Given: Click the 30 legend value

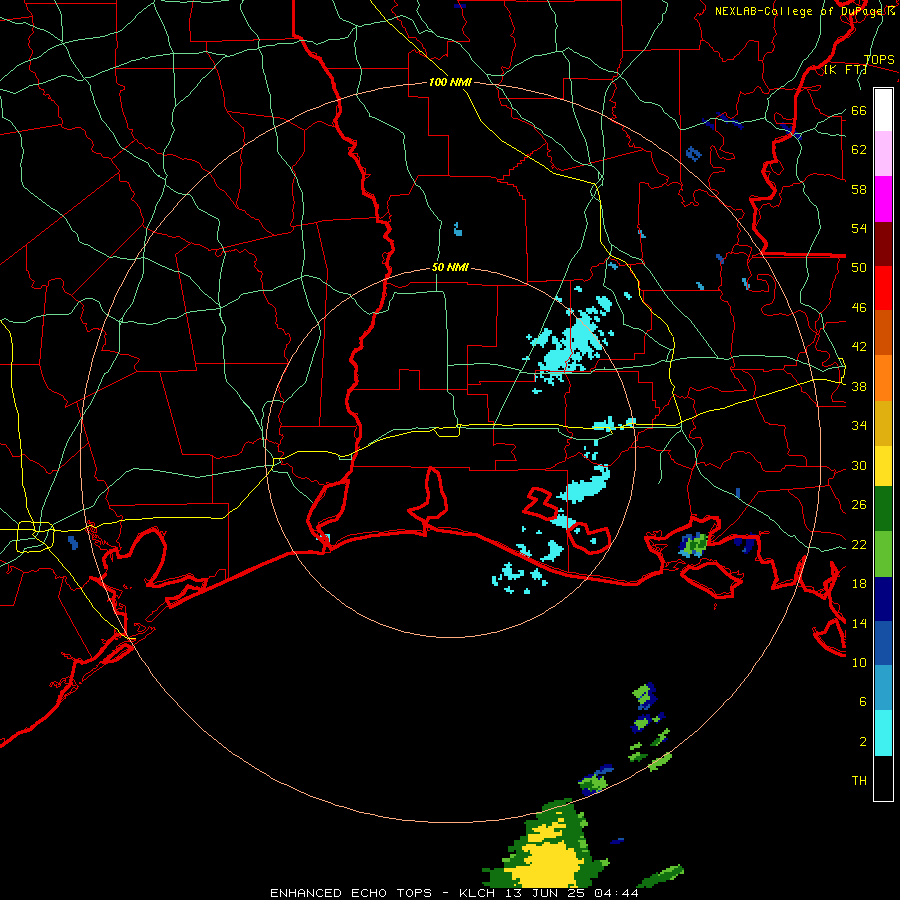Looking at the screenshot, I should pos(859,465).
